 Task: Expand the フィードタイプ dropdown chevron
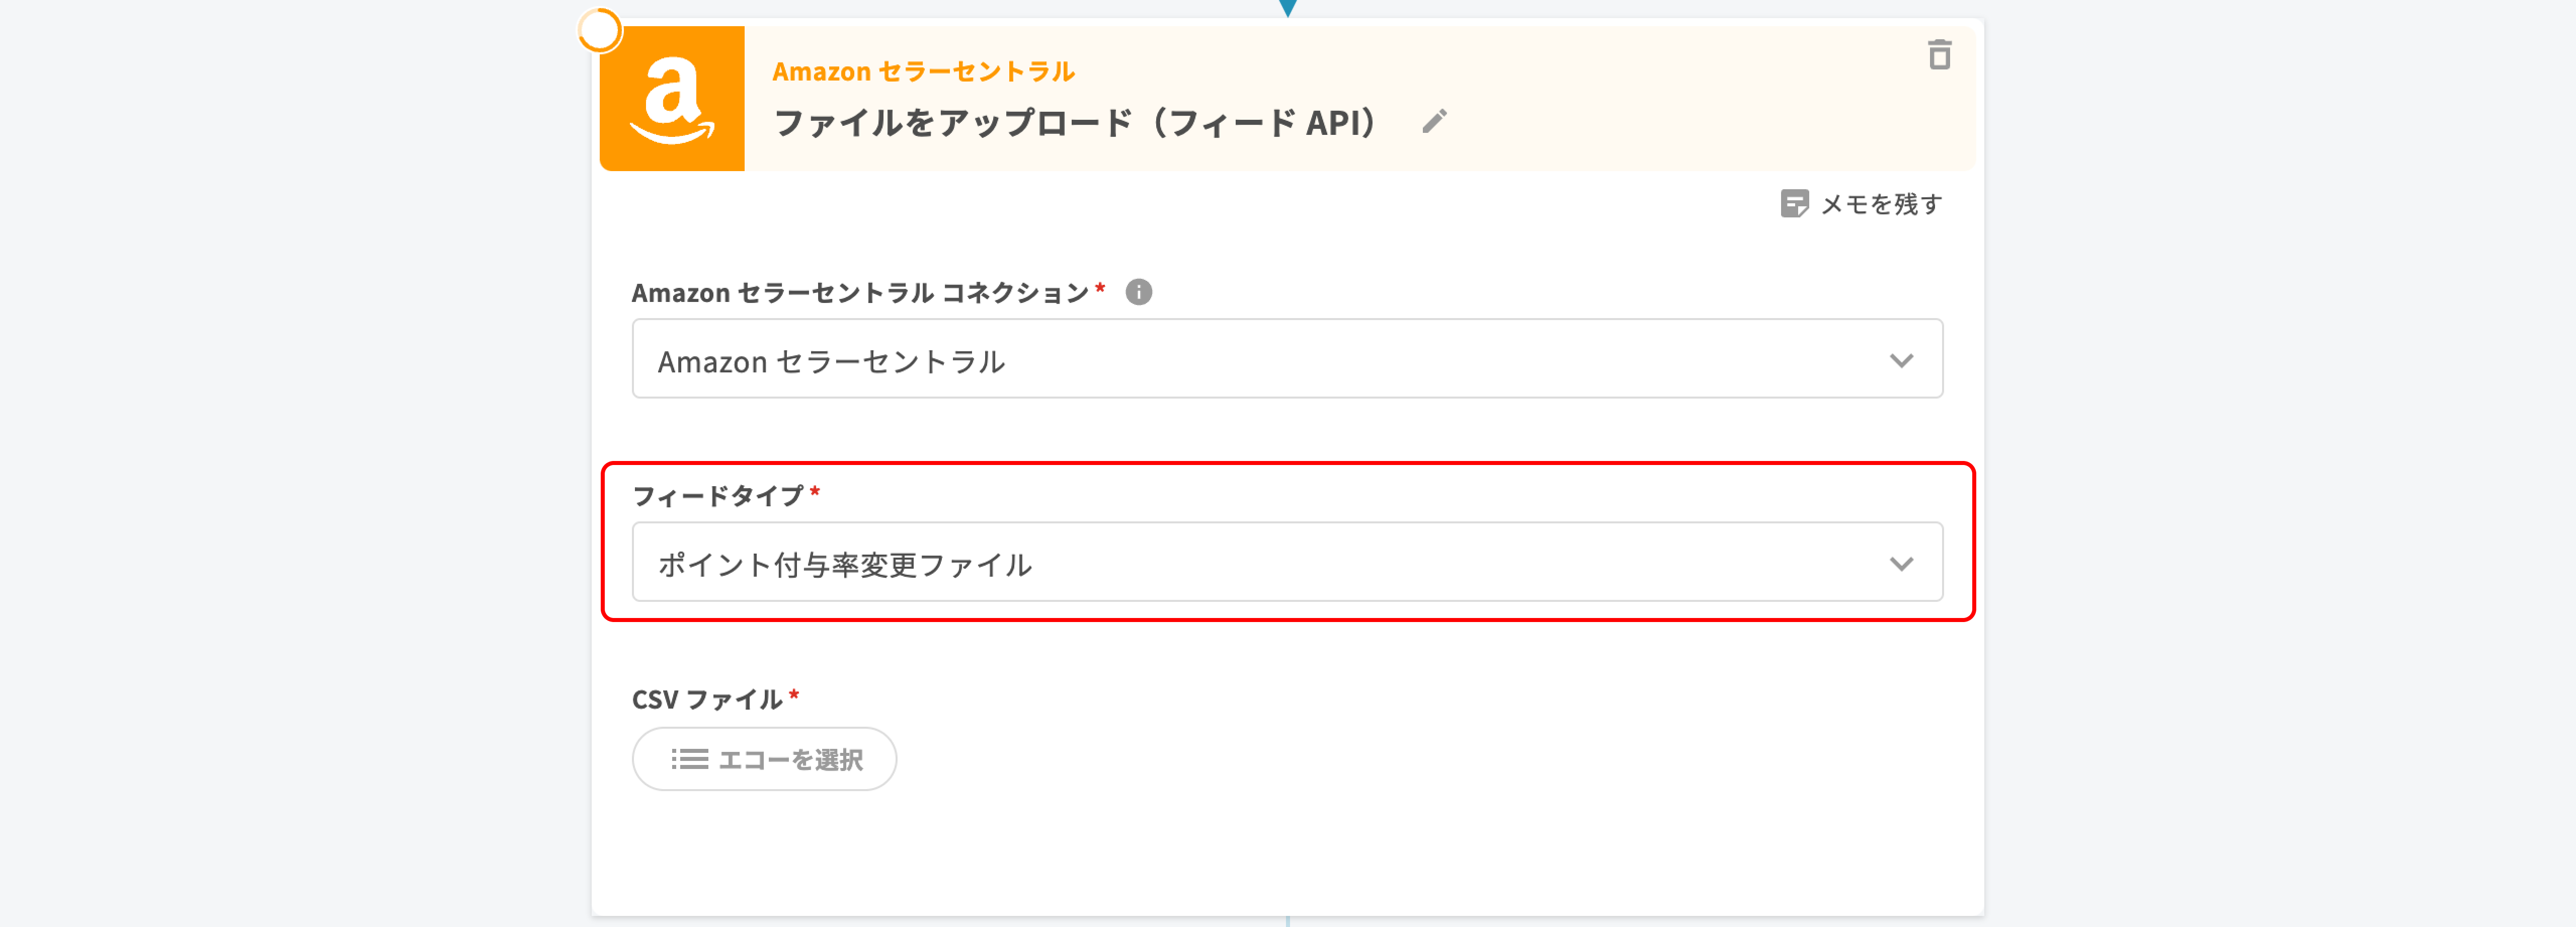[x=1901, y=564]
